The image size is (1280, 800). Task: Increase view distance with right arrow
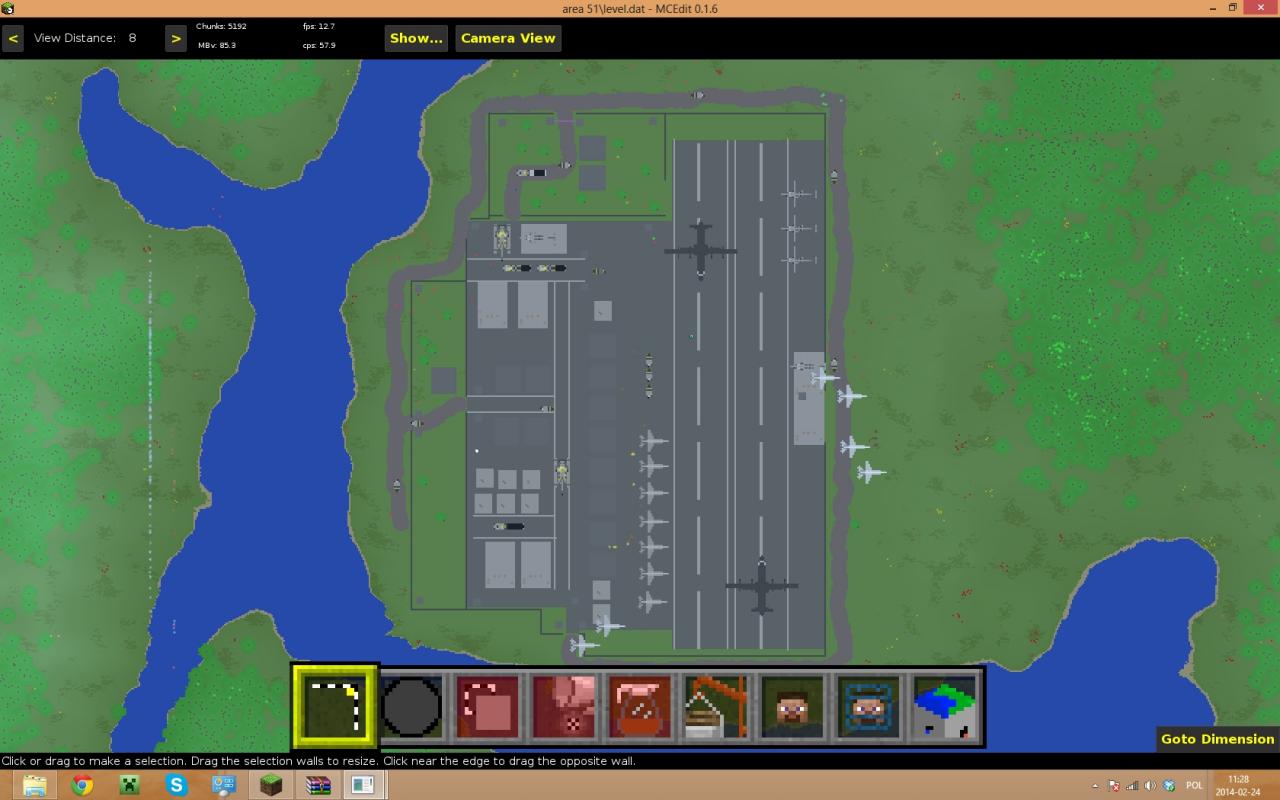pos(176,38)
